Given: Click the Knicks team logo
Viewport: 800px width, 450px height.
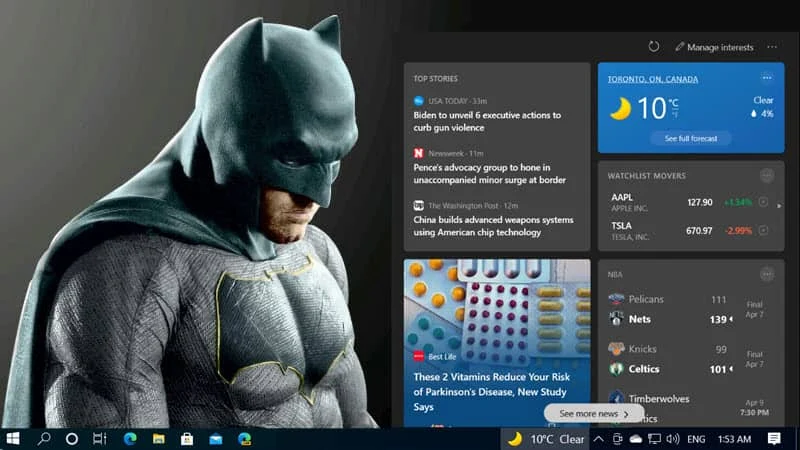Looking at the screenshot, I should [x=616, y=349].
